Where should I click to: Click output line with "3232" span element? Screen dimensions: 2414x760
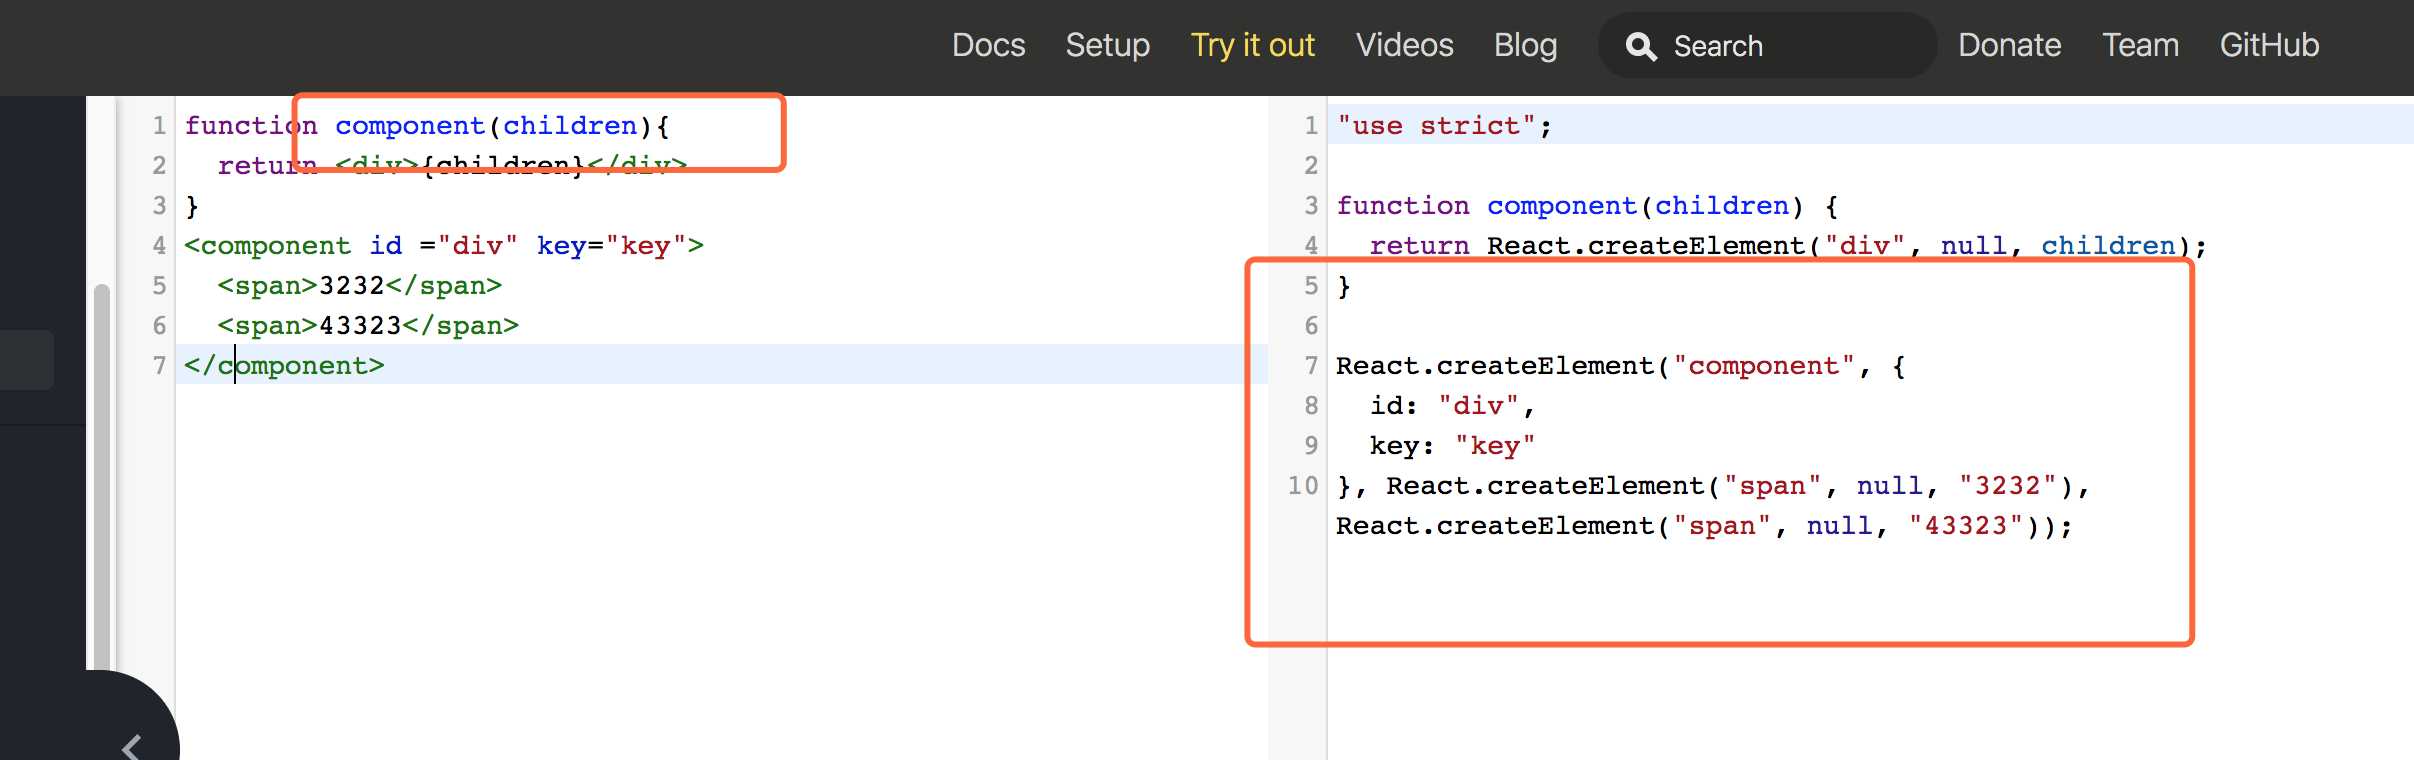pos(1713,485)
